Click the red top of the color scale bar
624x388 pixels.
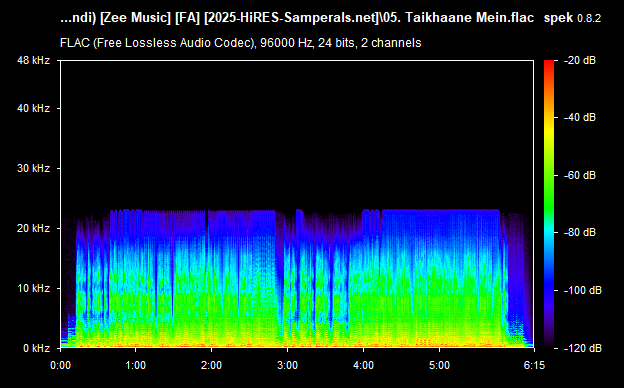tap(549, 66)
